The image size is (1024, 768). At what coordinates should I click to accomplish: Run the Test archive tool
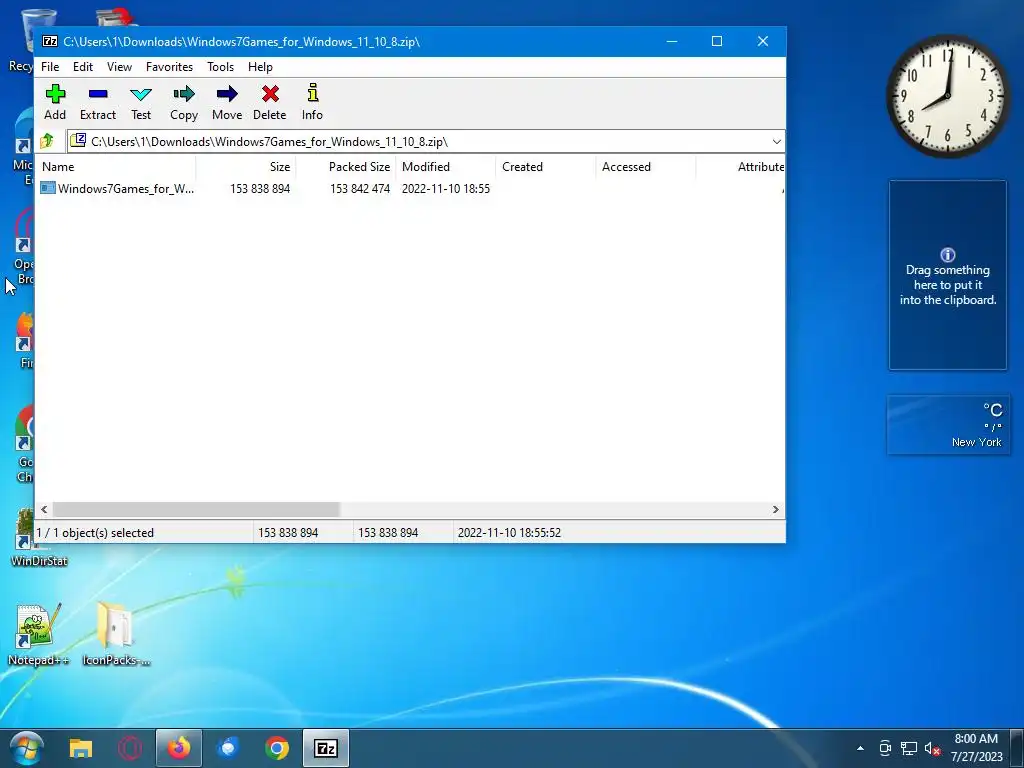(x=141, y=103)
